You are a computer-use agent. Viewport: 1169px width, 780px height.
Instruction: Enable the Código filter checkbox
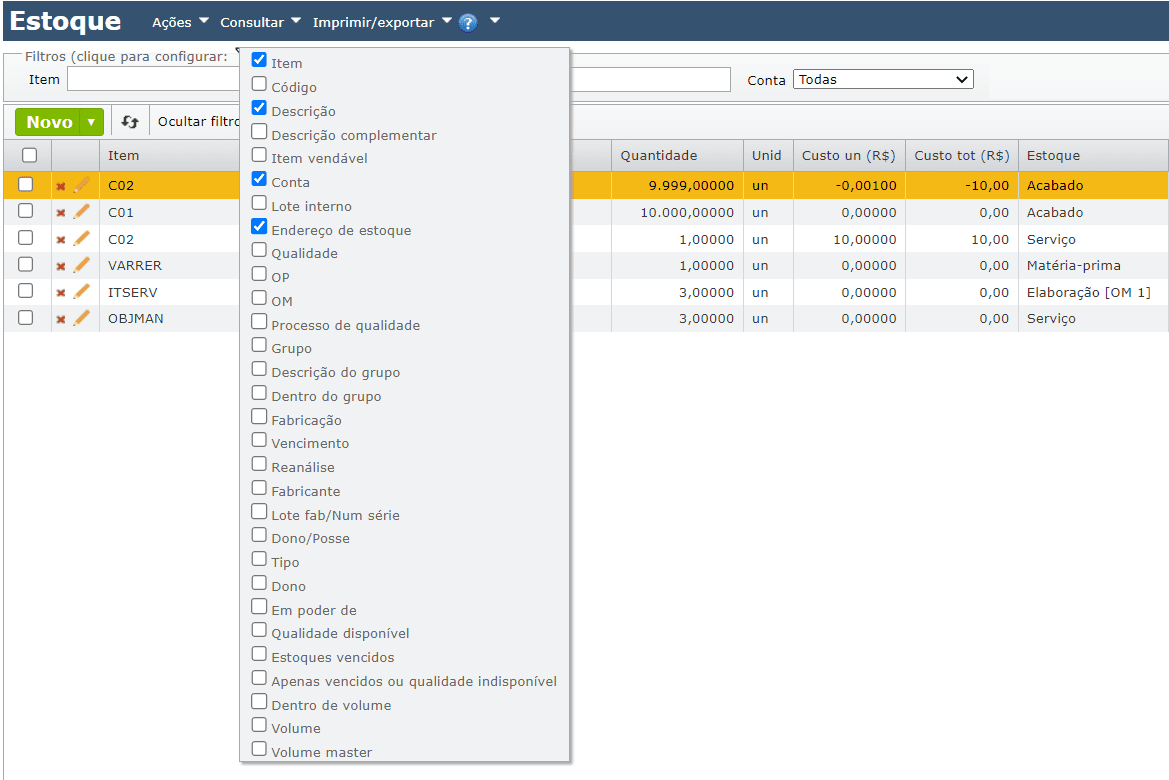tap(259, 84)
